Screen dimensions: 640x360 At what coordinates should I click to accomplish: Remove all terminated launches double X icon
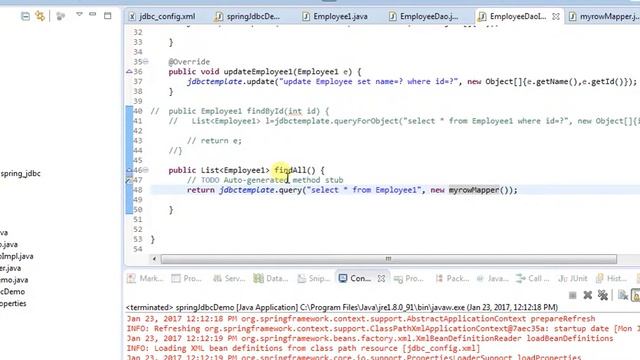(x=603, y=295)
